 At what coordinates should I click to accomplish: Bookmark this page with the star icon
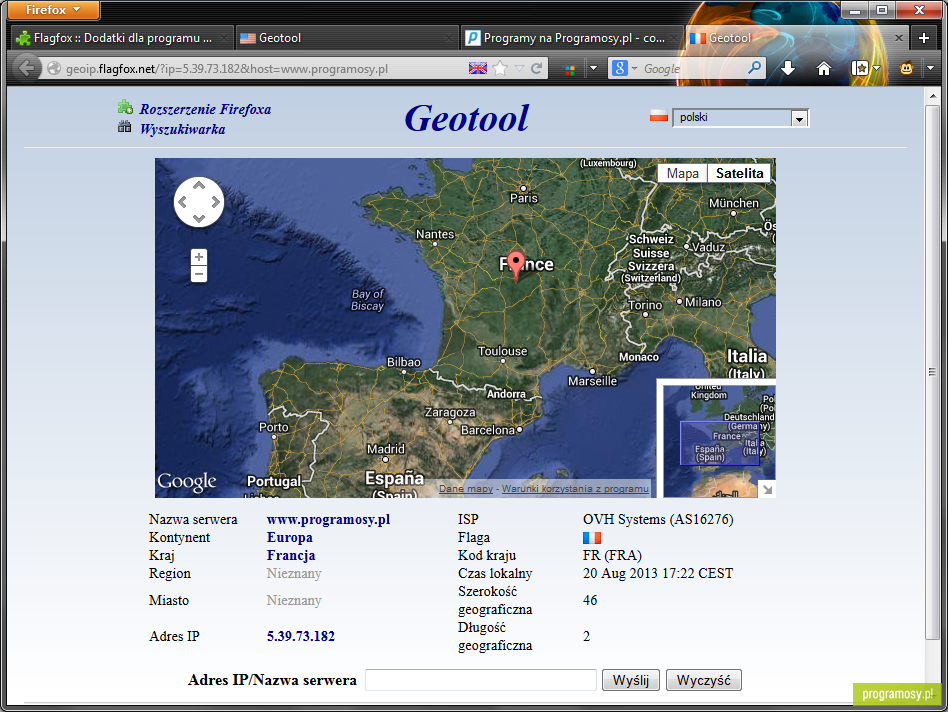(500, 68)
